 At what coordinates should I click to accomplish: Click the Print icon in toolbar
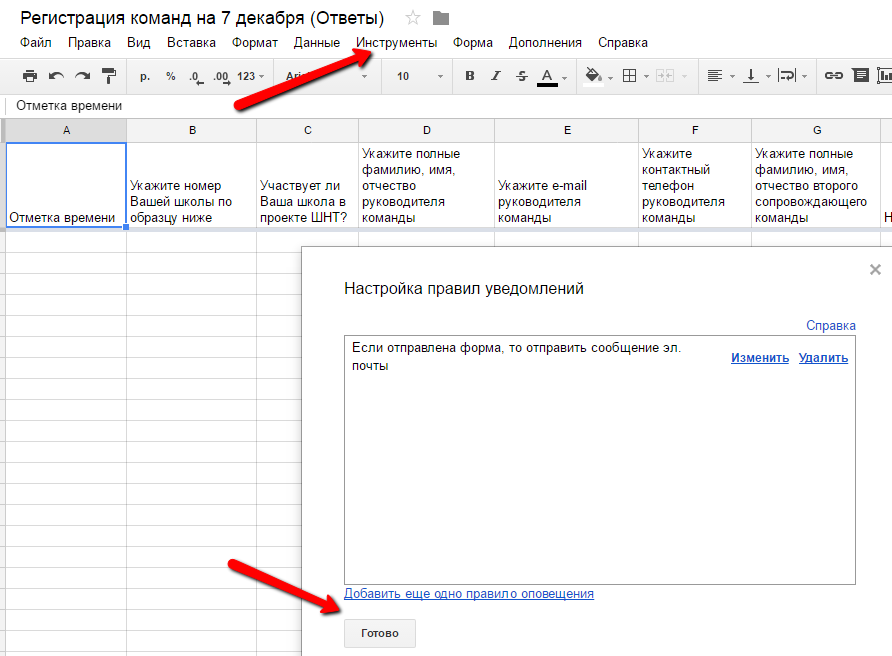tap(30, 76)
